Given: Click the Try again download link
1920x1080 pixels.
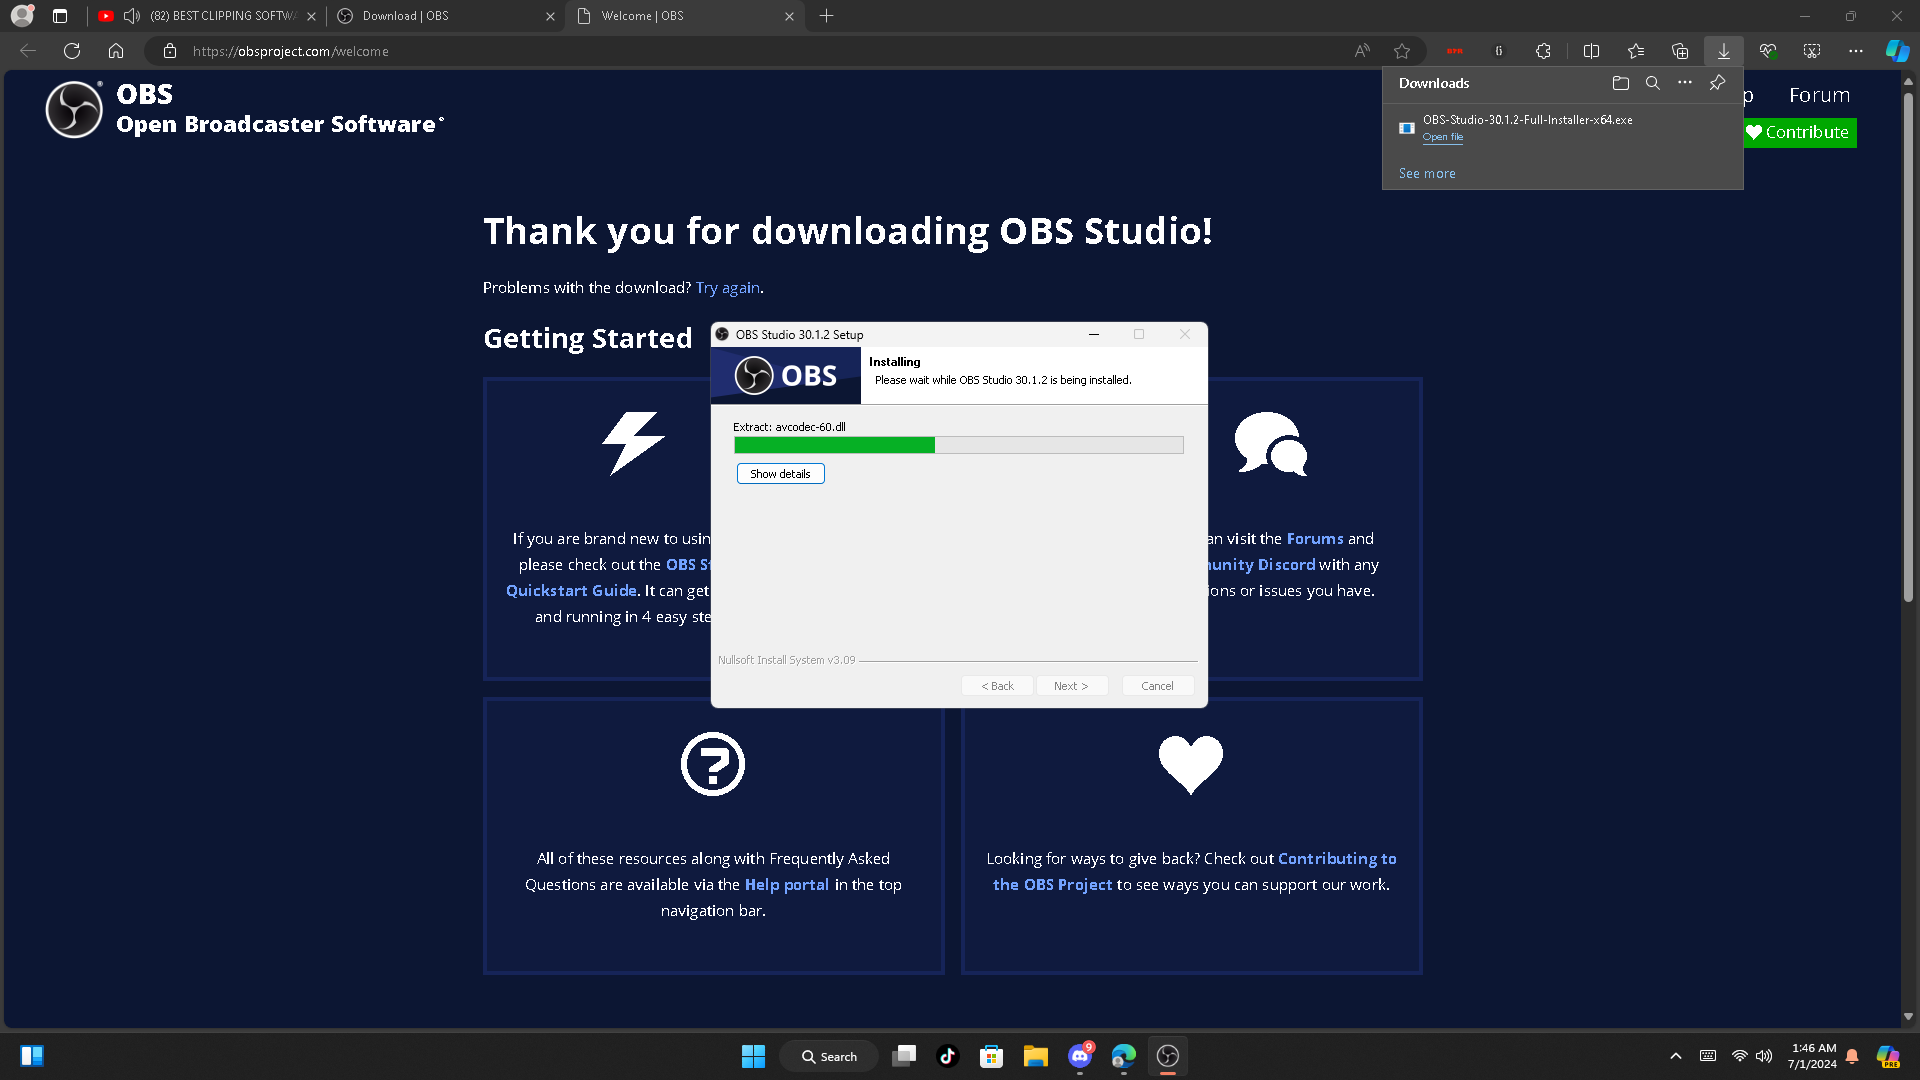Looking at the screenshot, I should tap(728, 288).
